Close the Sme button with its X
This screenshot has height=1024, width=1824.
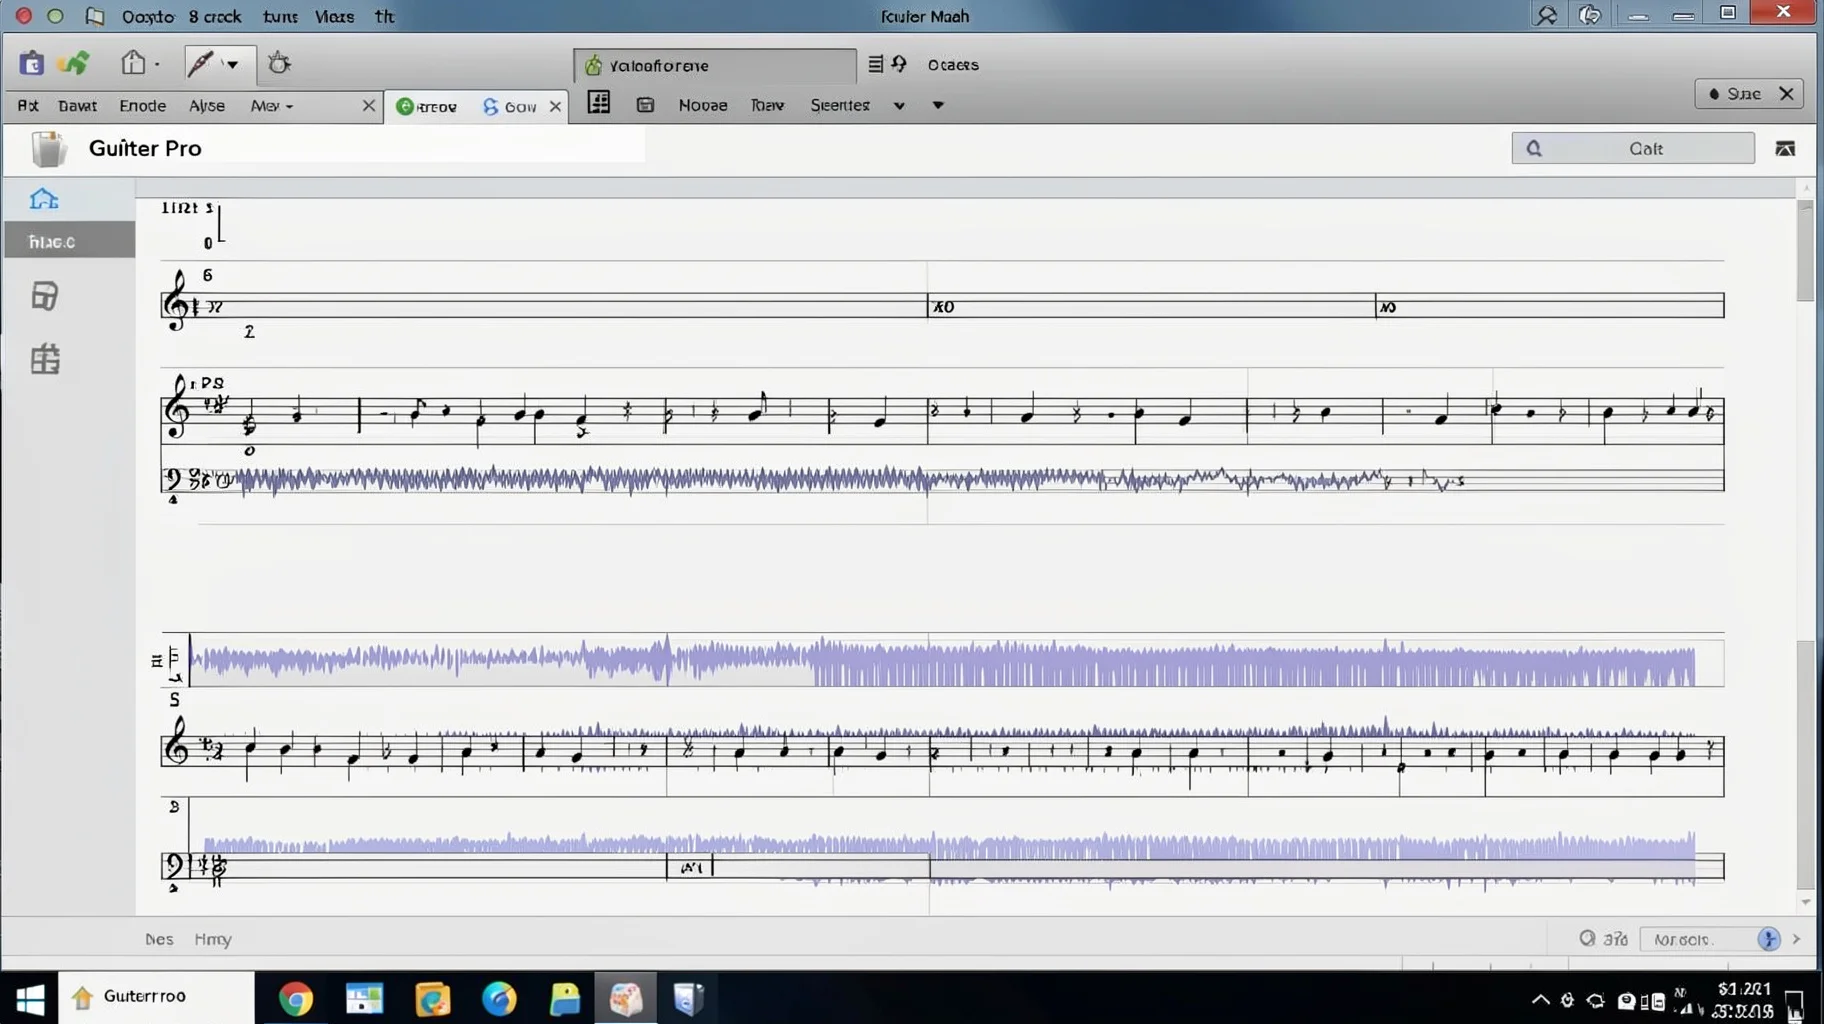coord(1786,93)
